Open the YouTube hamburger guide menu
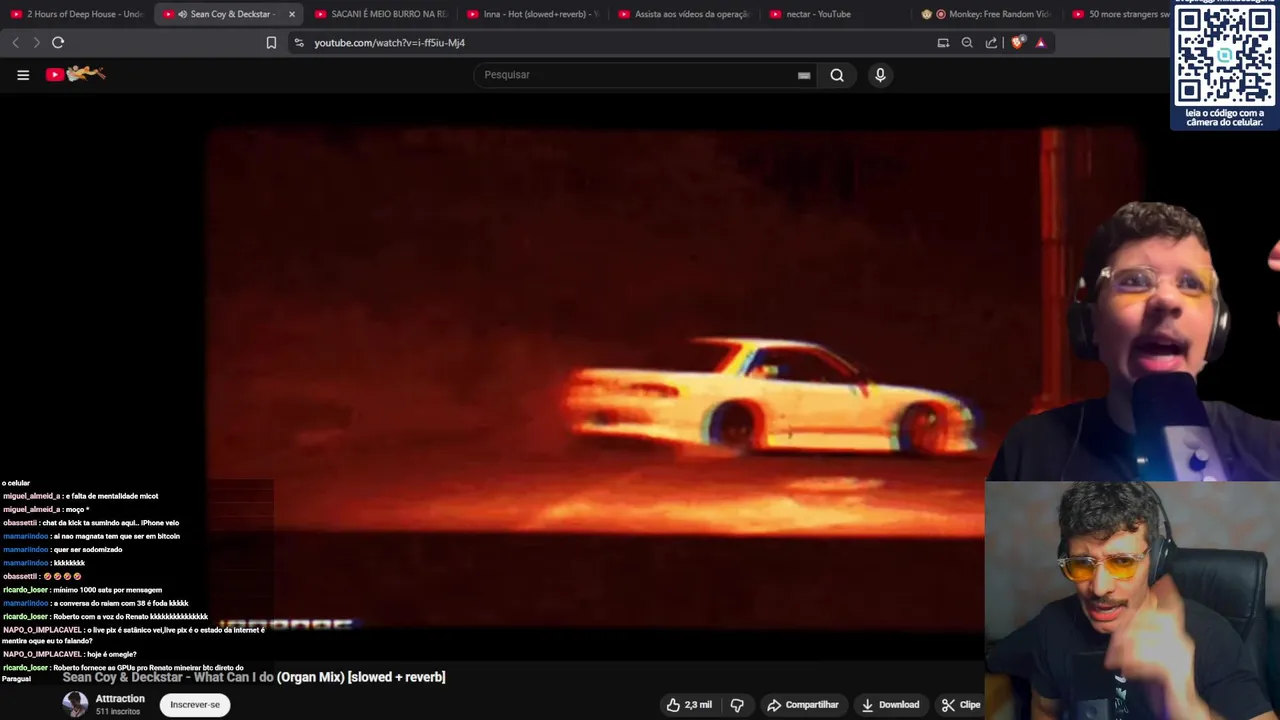Image resolution: width=1280 pixels, height=720 pixels. pyautogui.click(x=23, y=75)
